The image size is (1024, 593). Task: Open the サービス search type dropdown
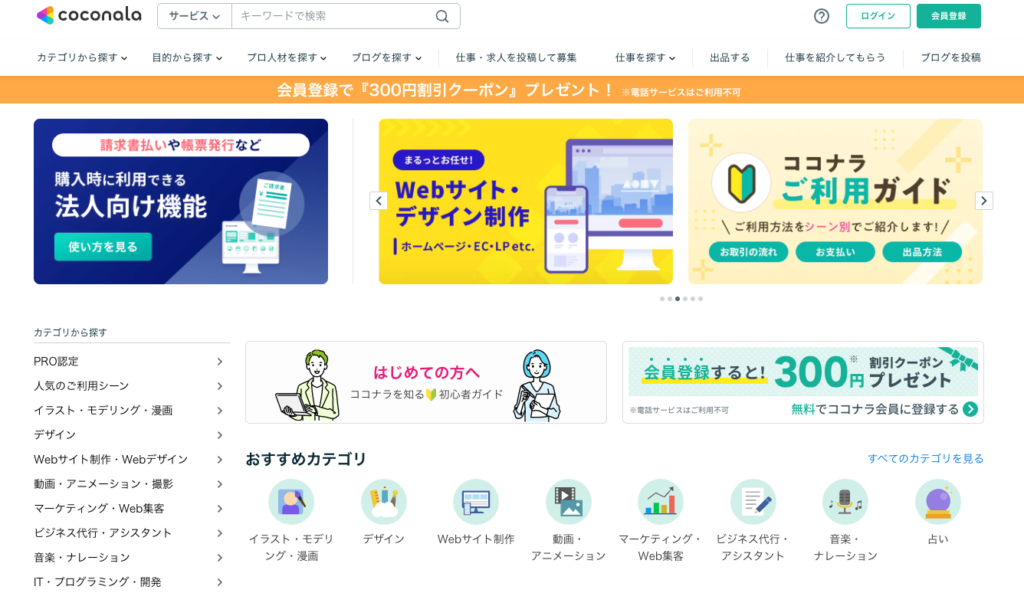(195, 16)
